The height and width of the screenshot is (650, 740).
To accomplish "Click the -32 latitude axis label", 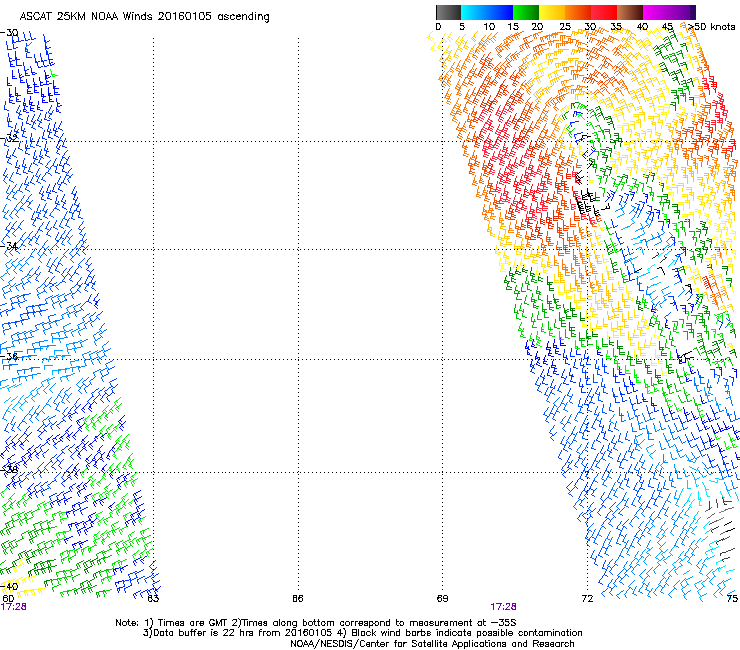I will [9, 138].
